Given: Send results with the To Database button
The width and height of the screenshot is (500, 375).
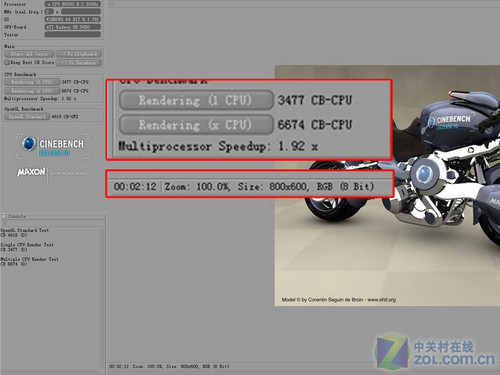Looking at the screenshot, I should 79,63.
